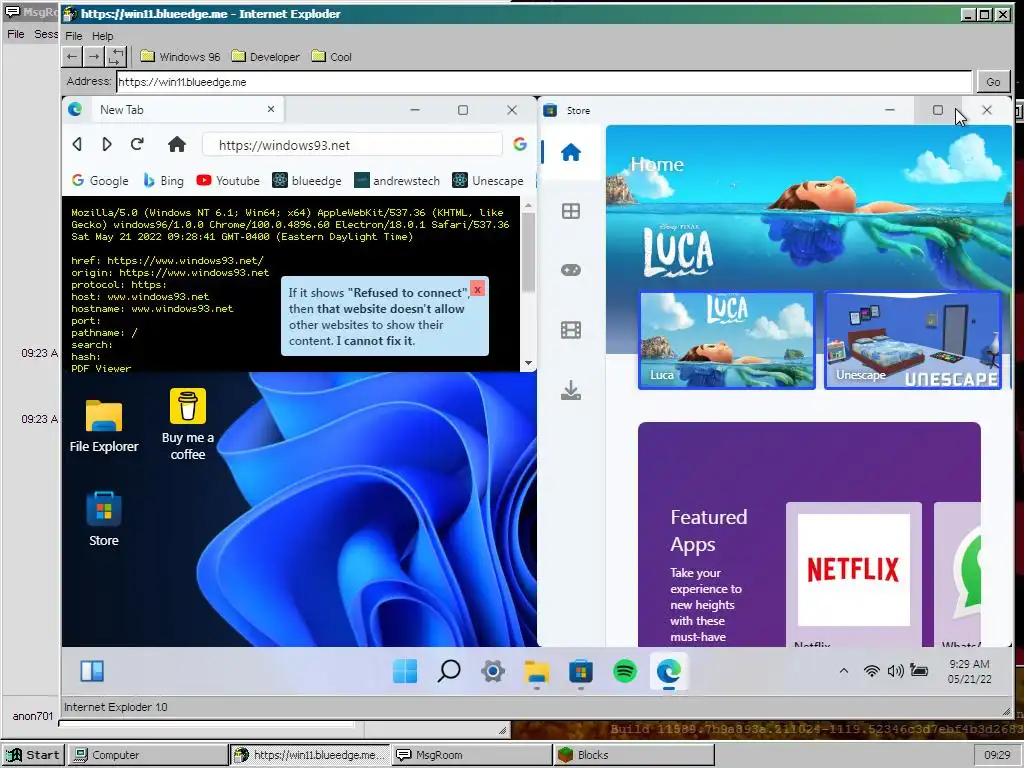The image size is (1024, 768).
Task: Open taskbar Edge icon
Action: point(669,671)
